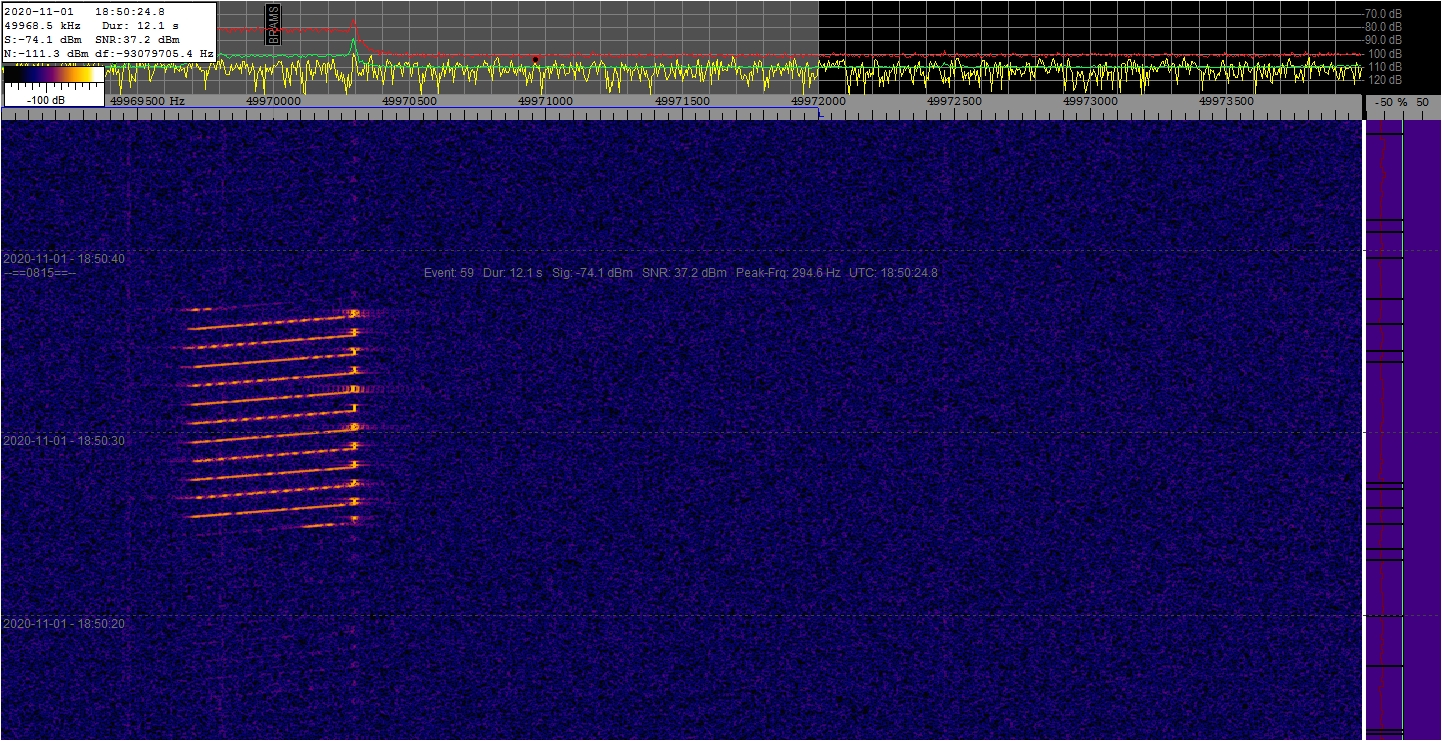Image resolution: width=1442 pixels, height=741 pixels.
Task: Click the 49971000 frequency axis label
Action: [545, 101]
